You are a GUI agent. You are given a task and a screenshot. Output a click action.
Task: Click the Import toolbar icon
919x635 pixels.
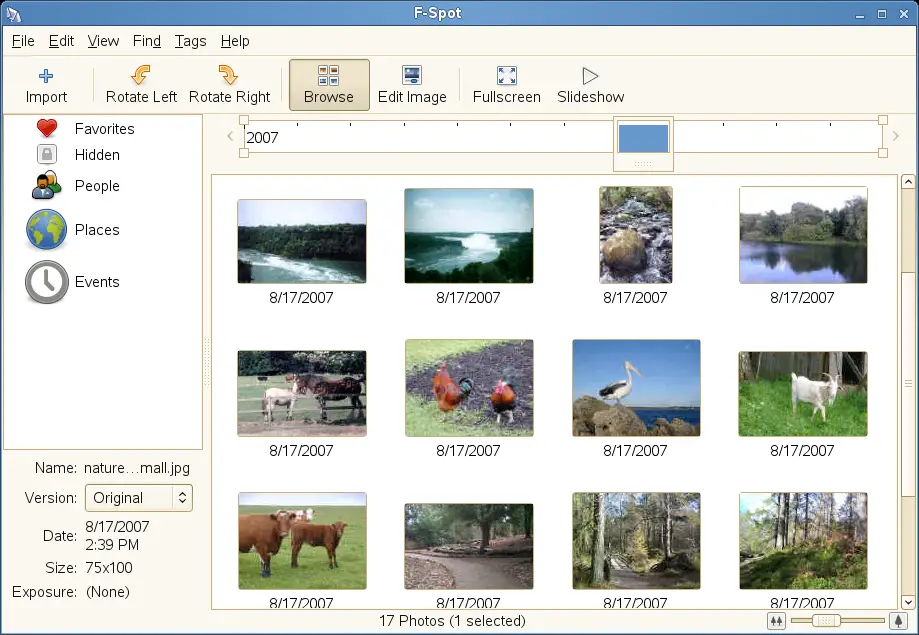(46, 84)
